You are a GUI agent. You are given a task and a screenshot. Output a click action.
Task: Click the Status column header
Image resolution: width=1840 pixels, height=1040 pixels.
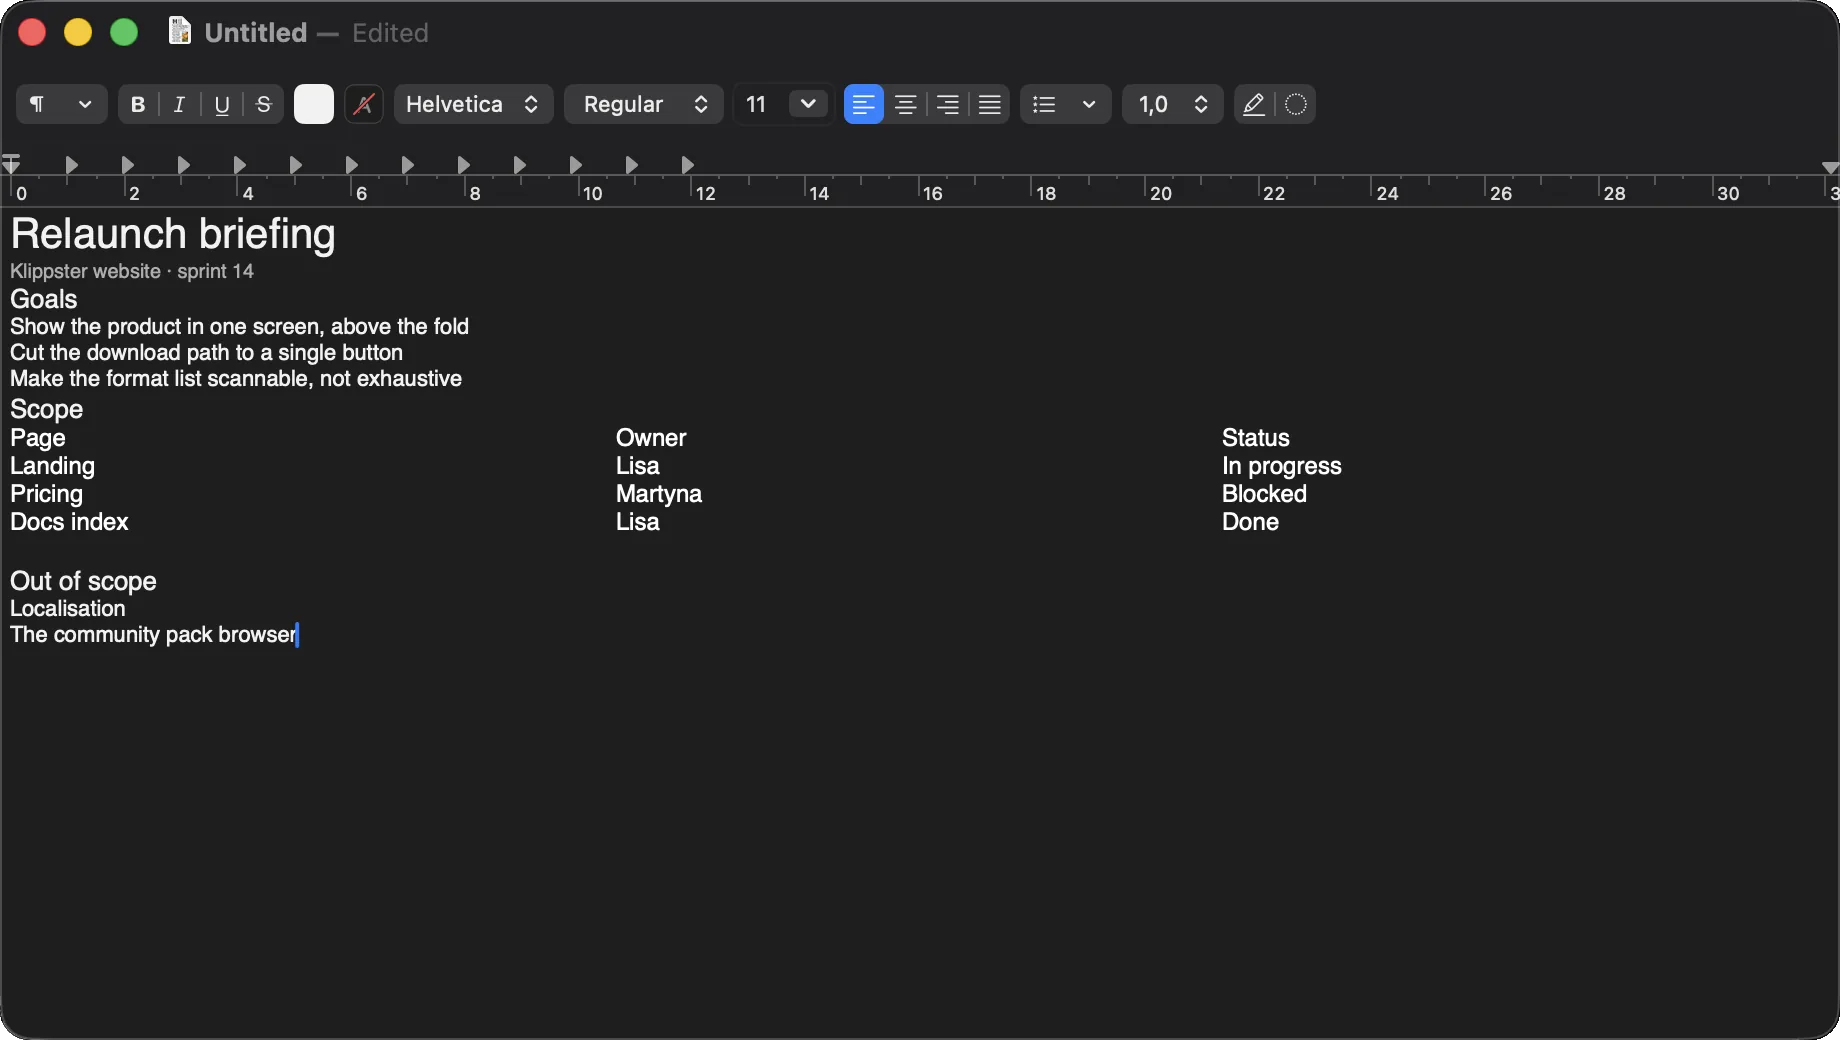pos(1256,438)
